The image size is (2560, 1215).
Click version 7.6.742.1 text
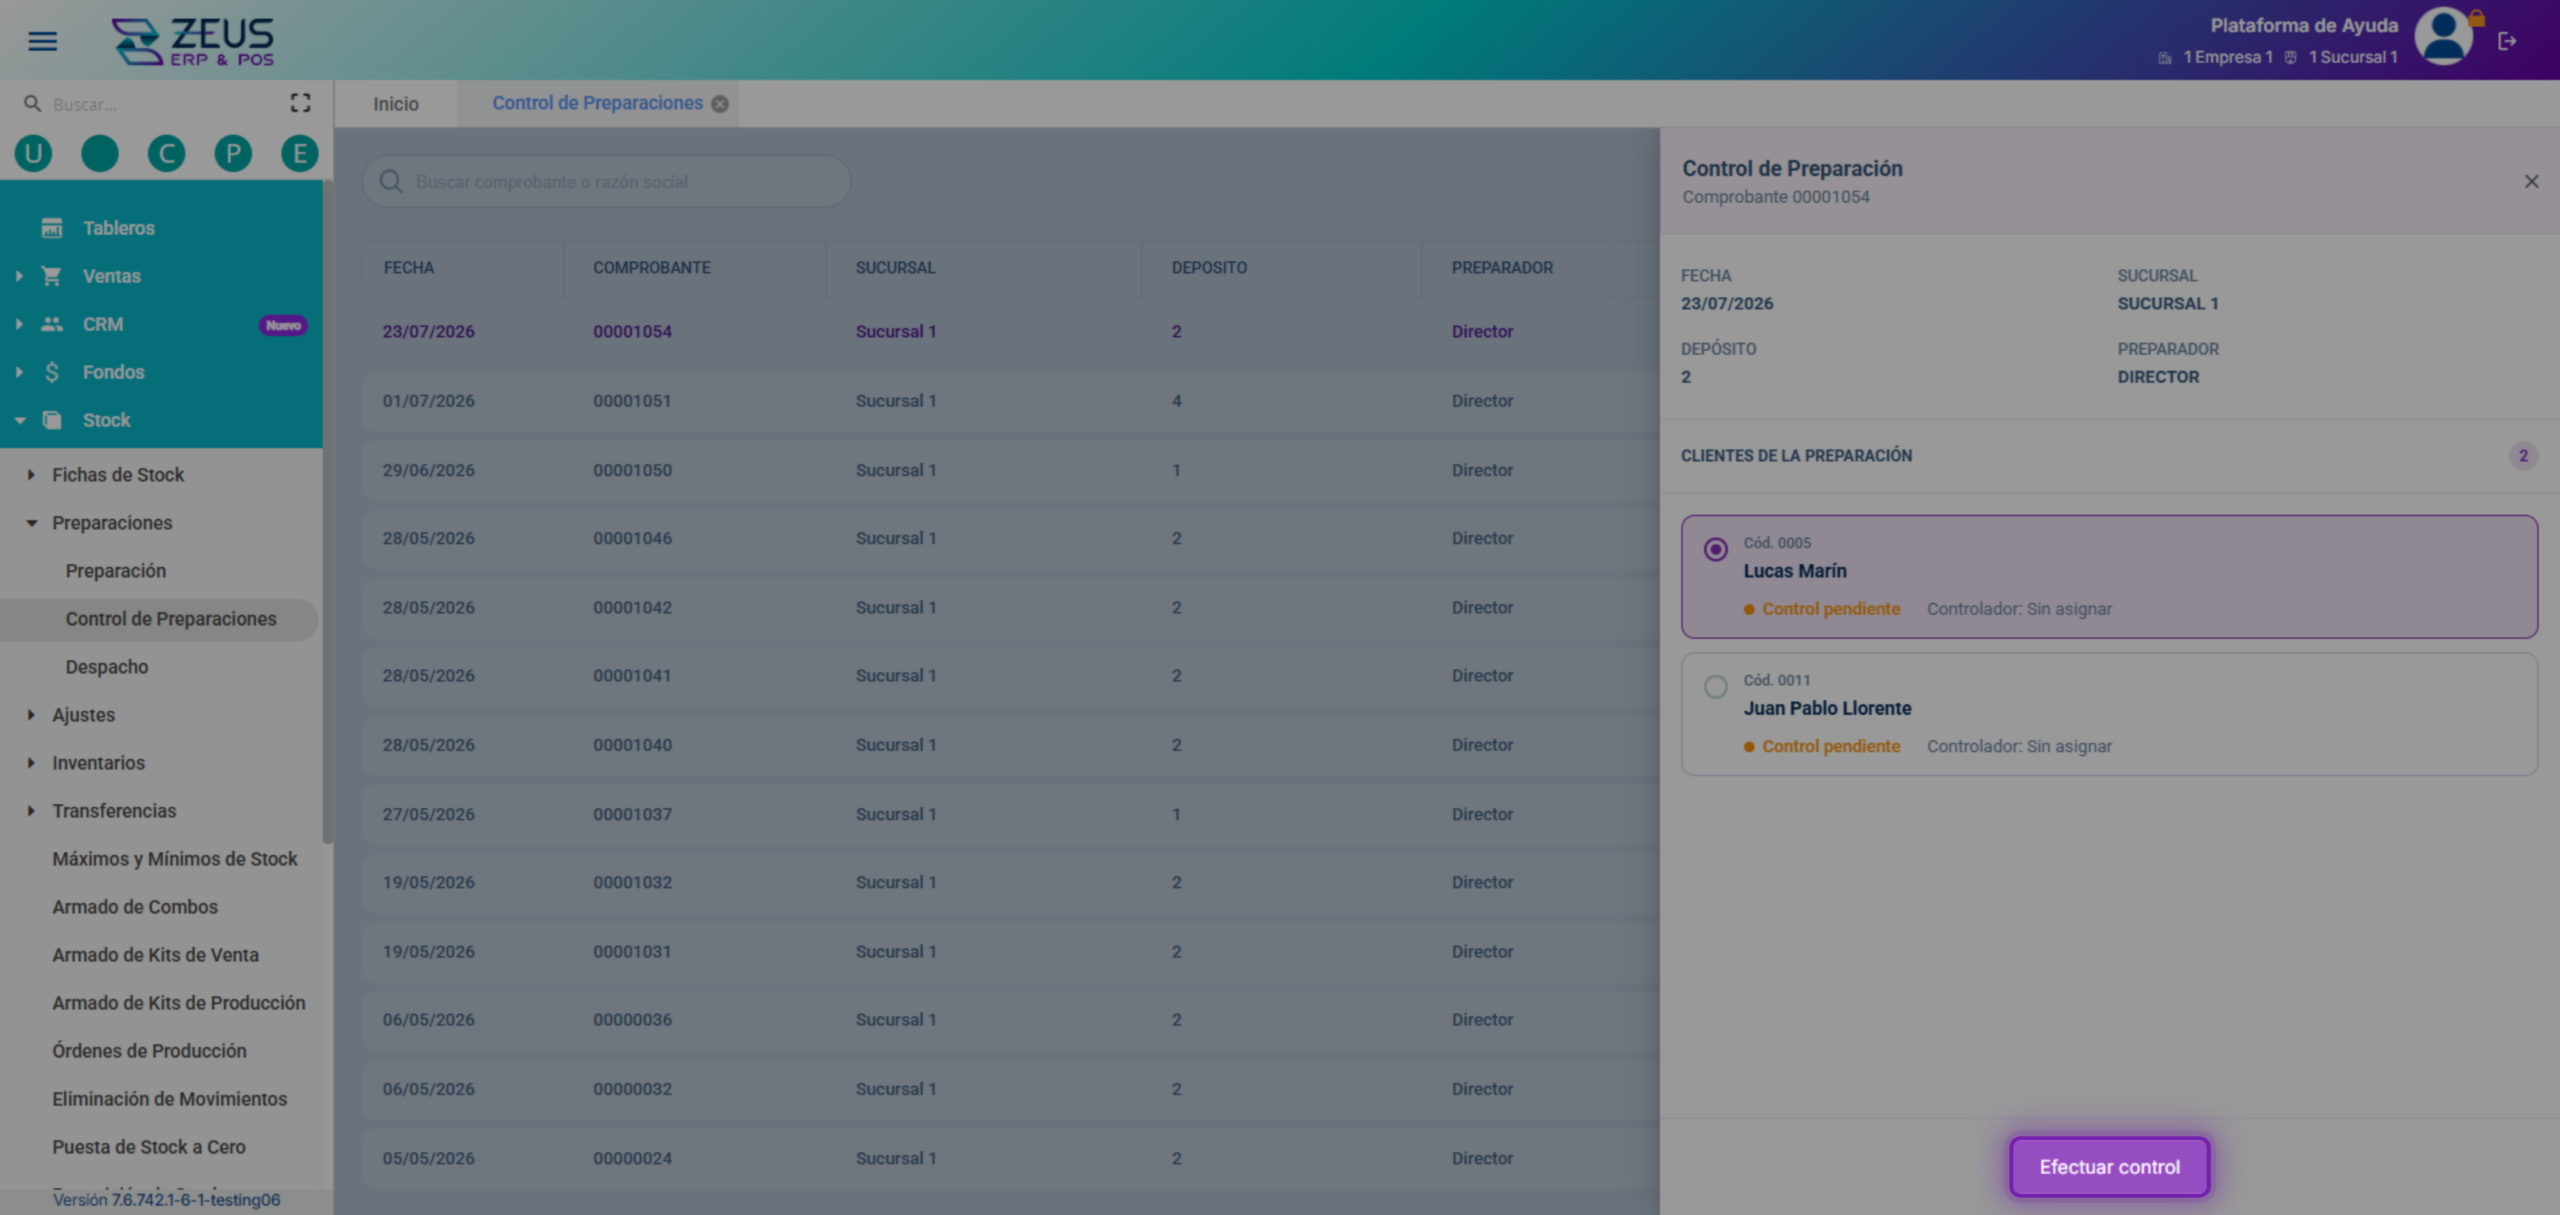point(166,1200)
